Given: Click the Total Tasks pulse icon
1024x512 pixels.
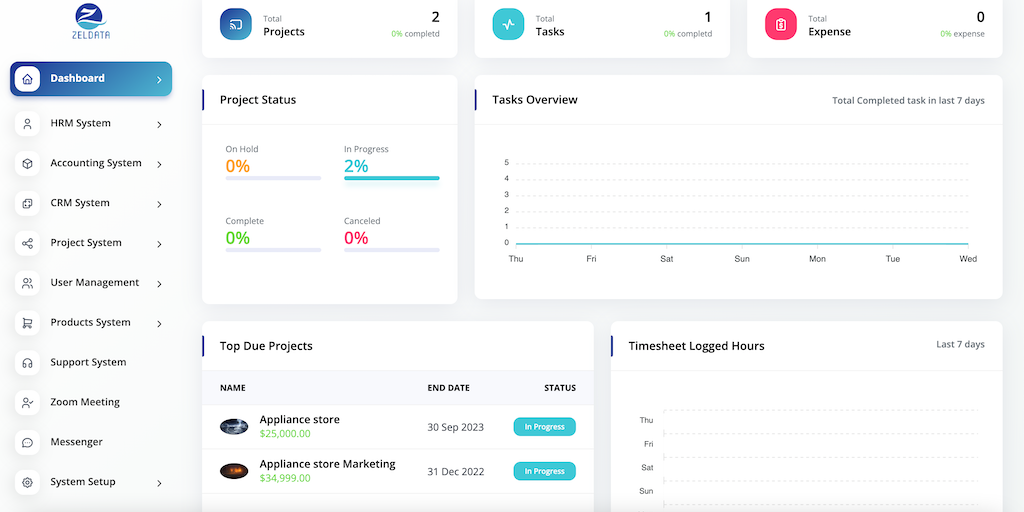Looking at the screenshot, I should coord(508,24).
